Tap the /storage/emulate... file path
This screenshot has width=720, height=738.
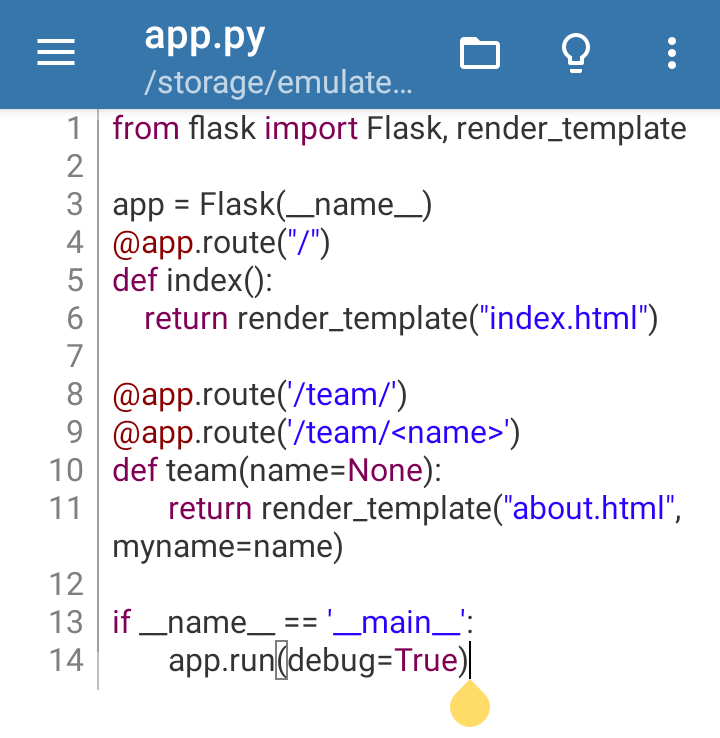278,82
